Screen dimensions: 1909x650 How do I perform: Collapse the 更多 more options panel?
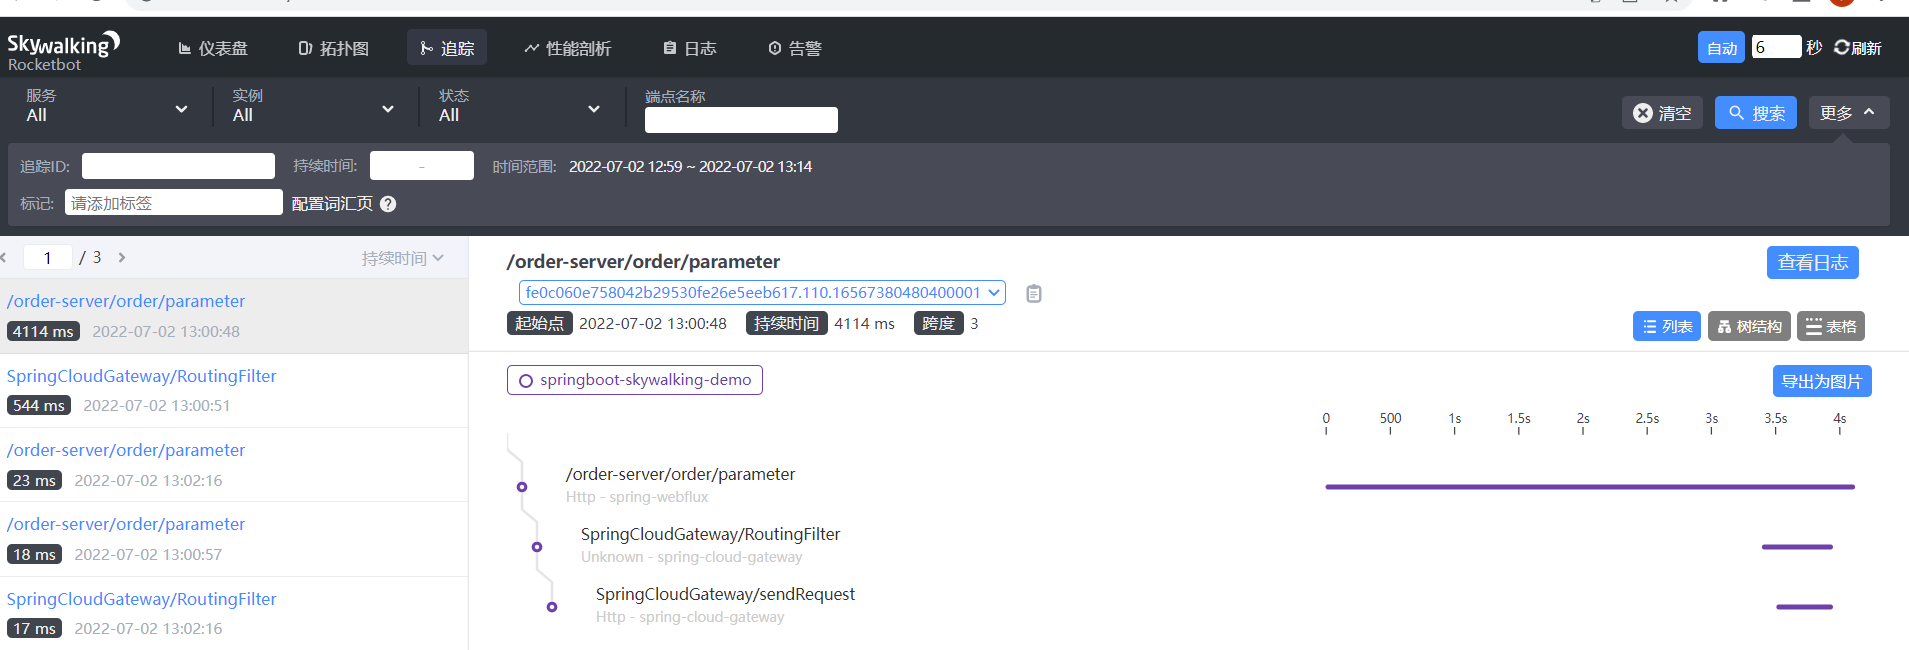(1849, 113)
